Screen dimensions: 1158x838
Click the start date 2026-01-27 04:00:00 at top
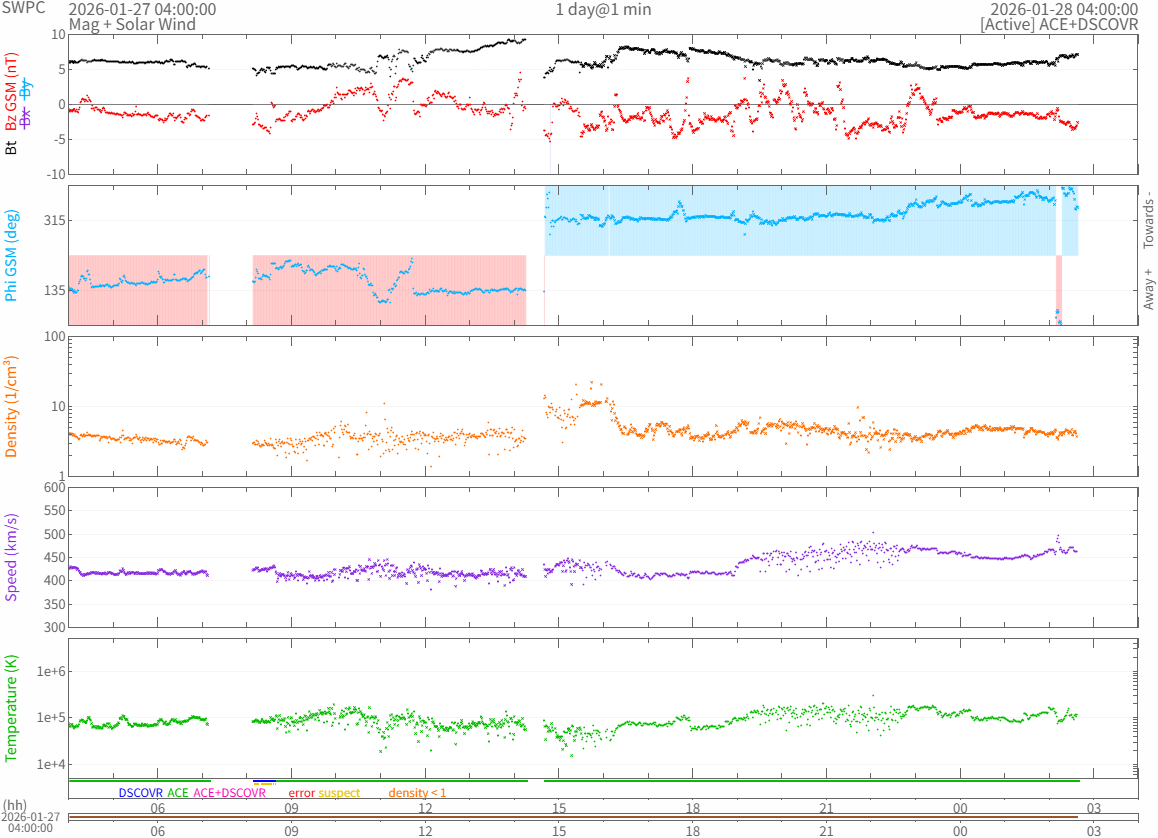(x=141, y=9)
